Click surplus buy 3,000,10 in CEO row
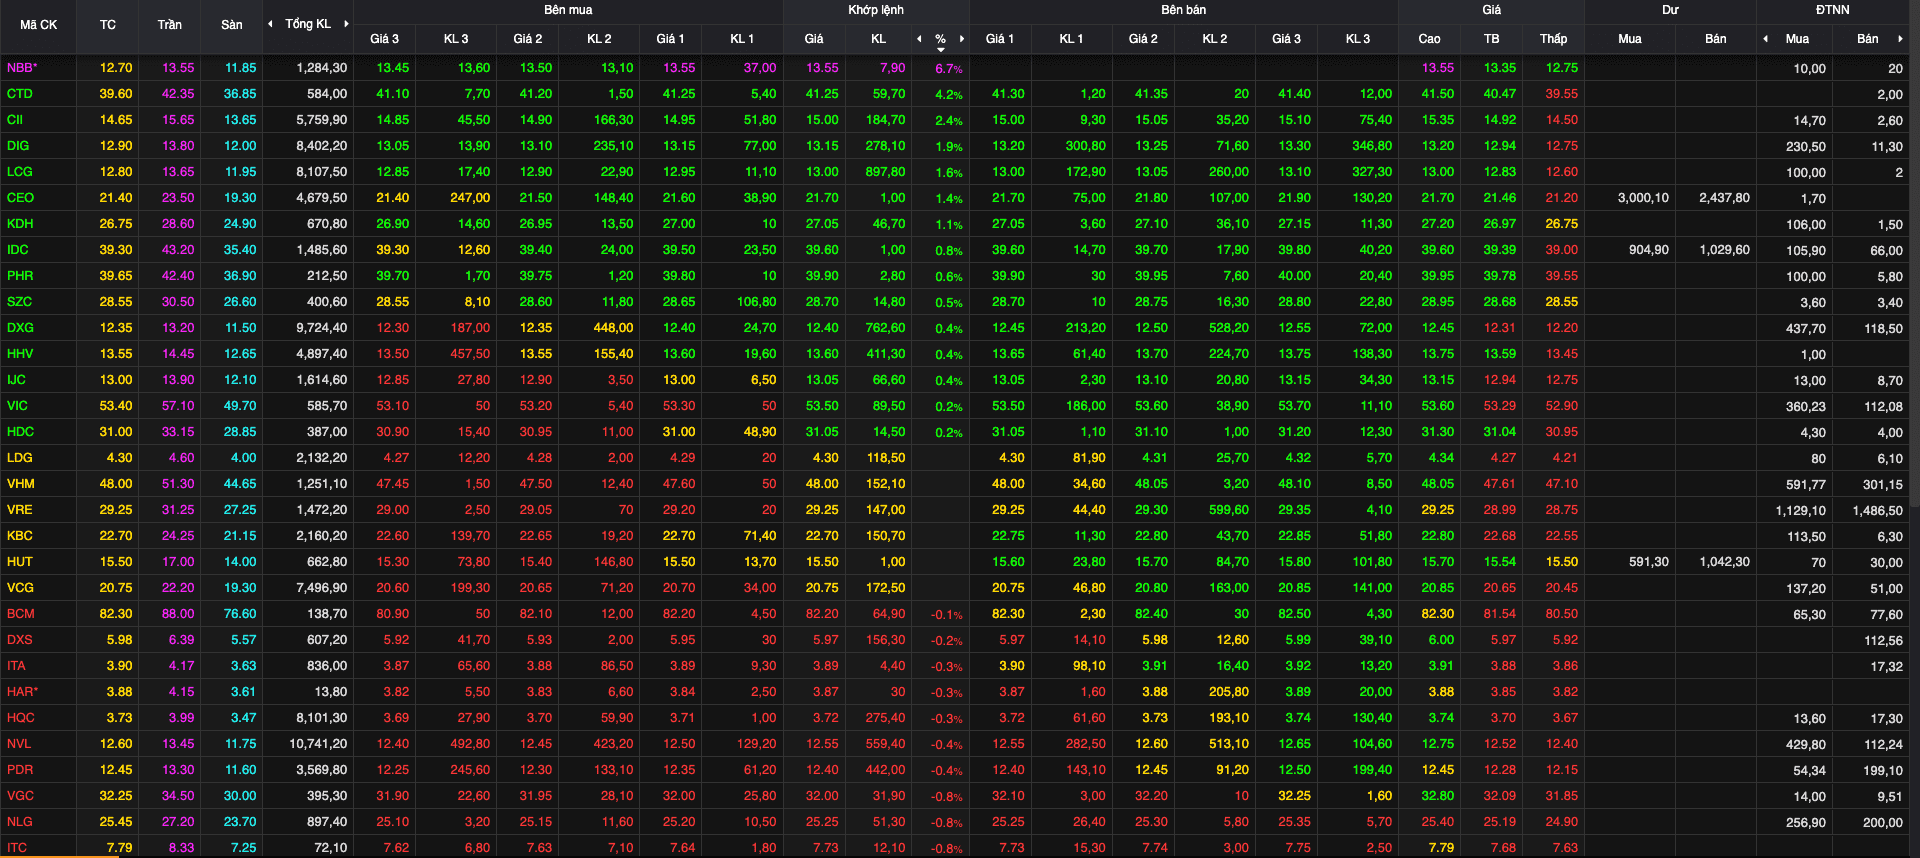This screenshot has height=858, width=1920. coord(1643,198)
